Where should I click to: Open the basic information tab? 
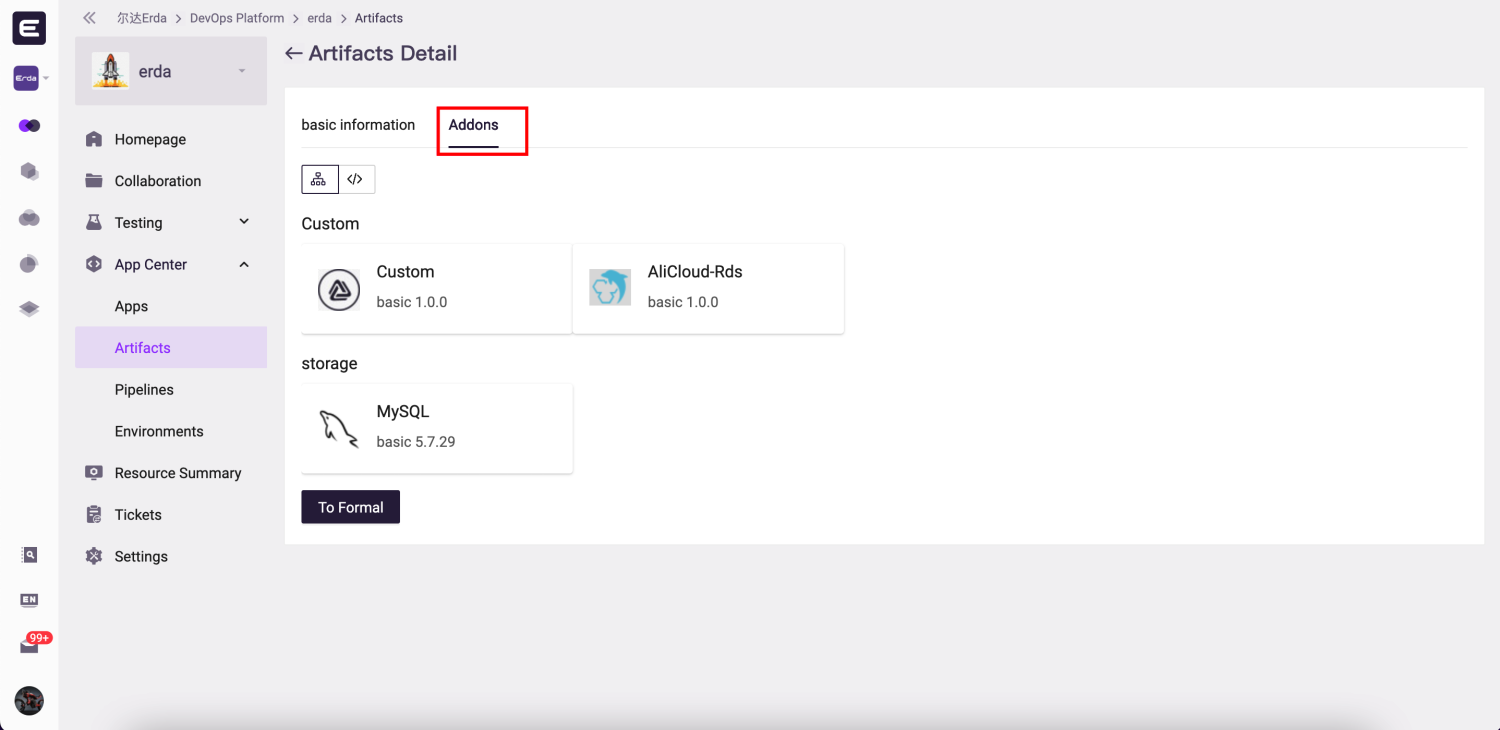(x=358, y=125)
